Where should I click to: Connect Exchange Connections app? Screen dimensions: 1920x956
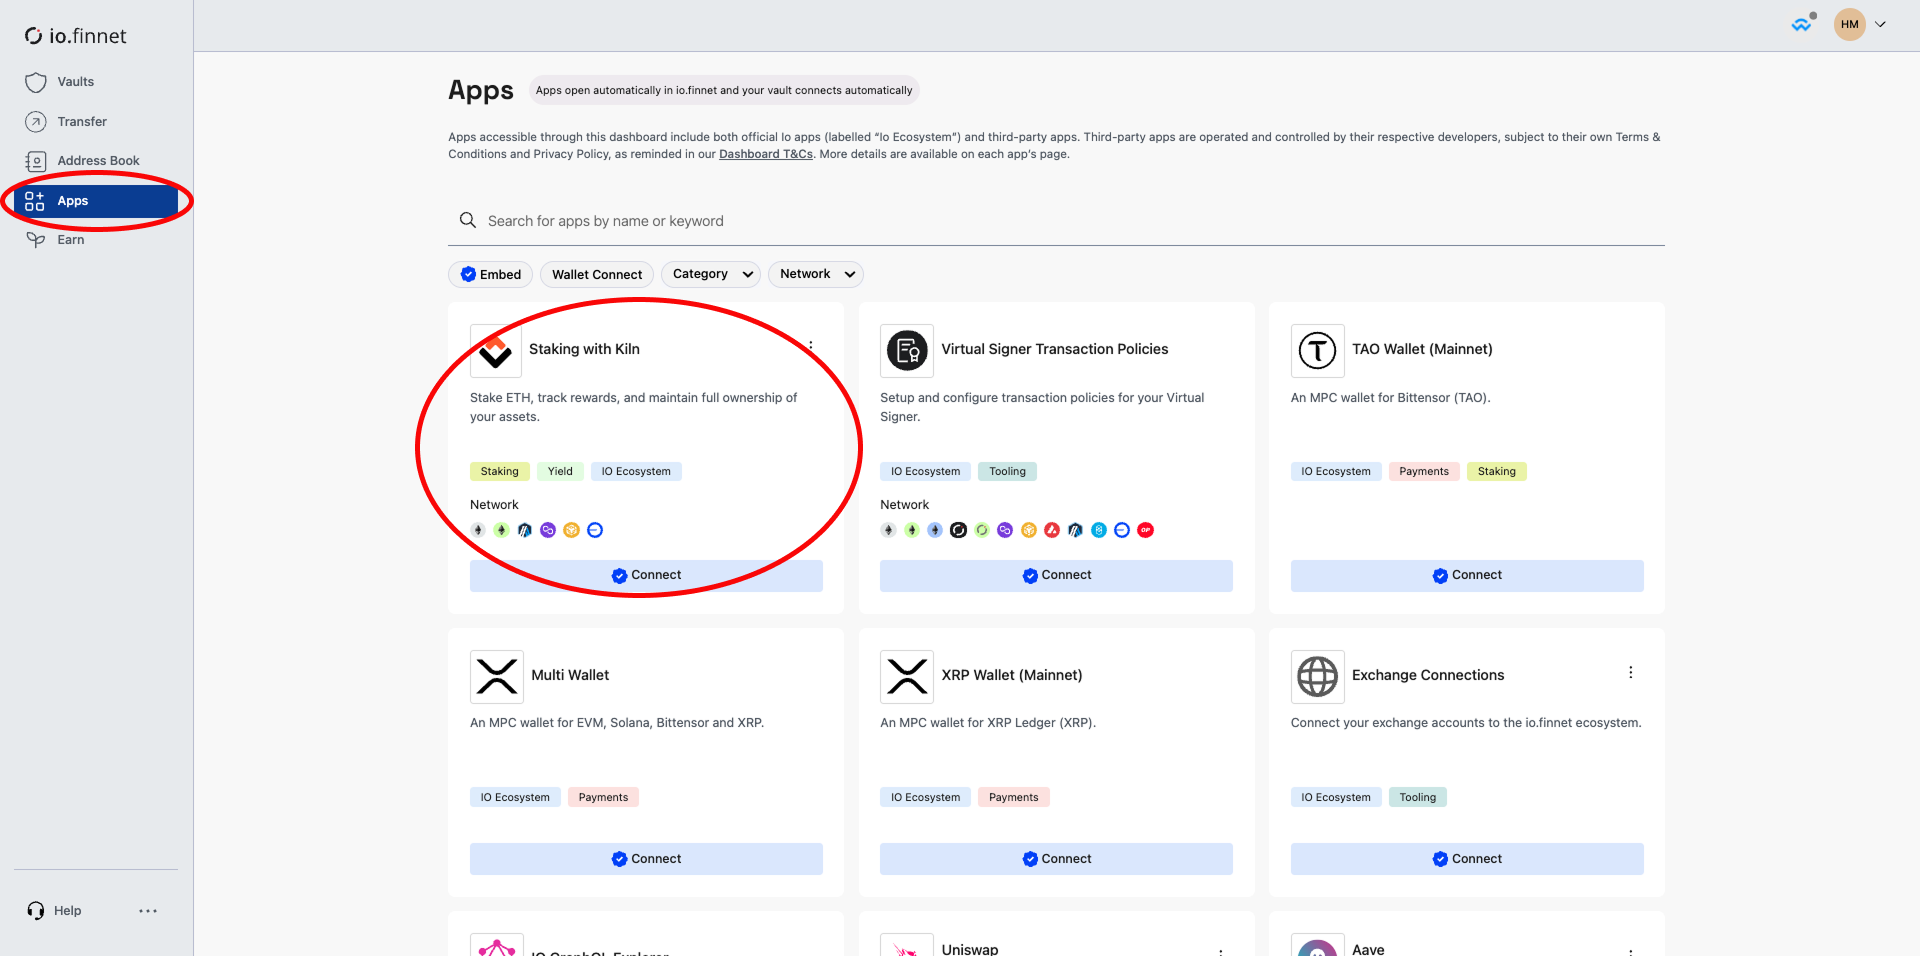coord(1467,859)
